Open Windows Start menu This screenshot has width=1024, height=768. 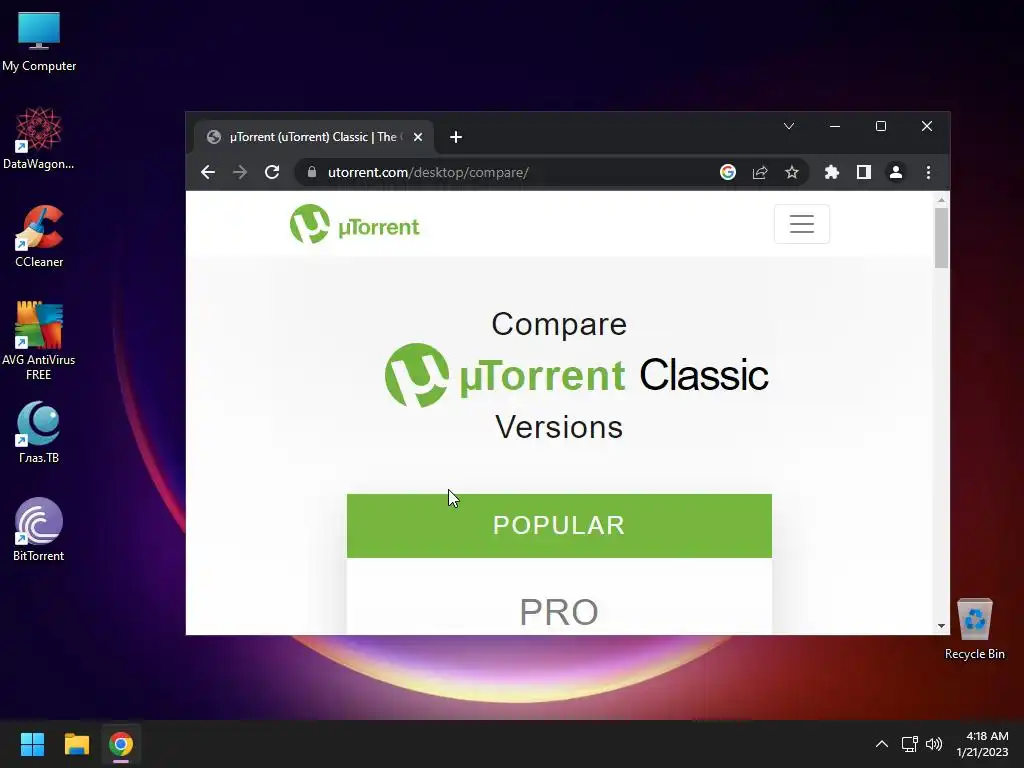coord(32,744)
